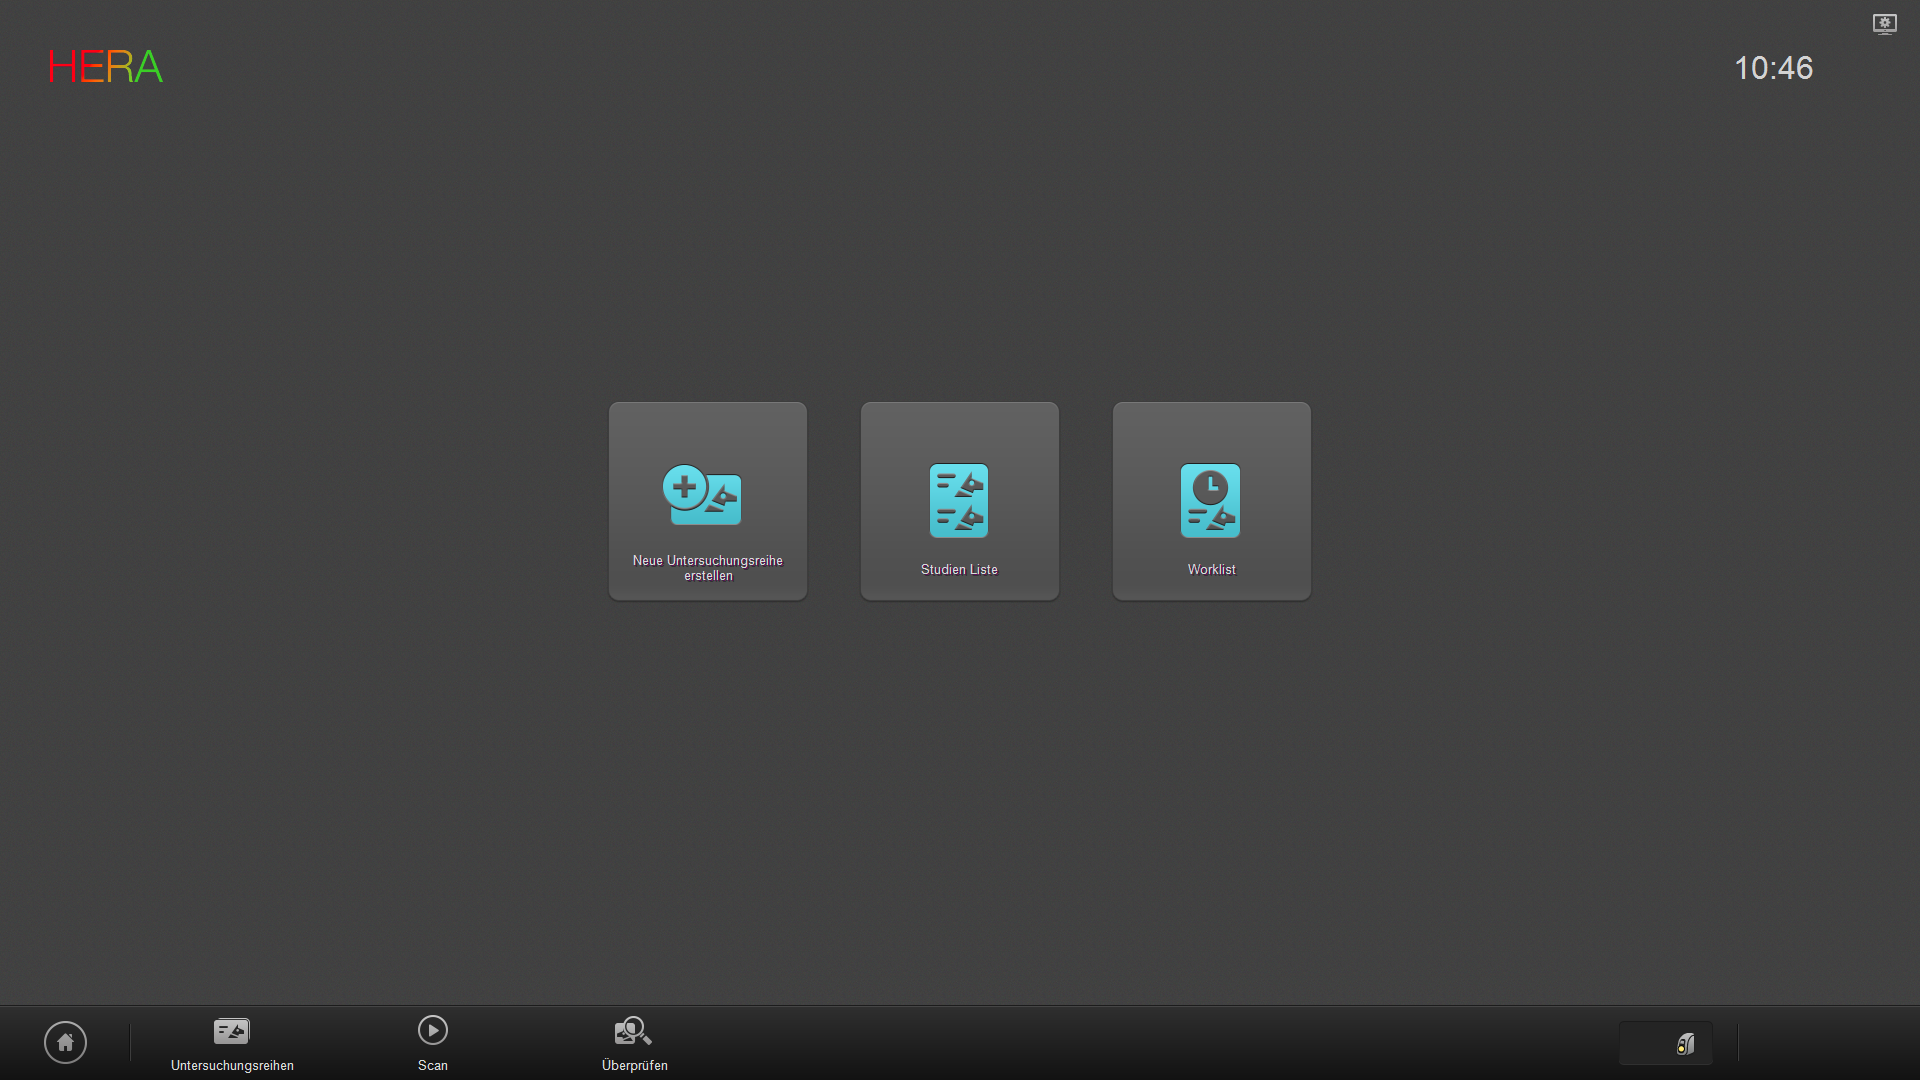Image resolution: width=1920 pixels, height=1080 pixels.
Task: Click the empty top area of the Studien Liste tile
Action: (x=959, y=430)
